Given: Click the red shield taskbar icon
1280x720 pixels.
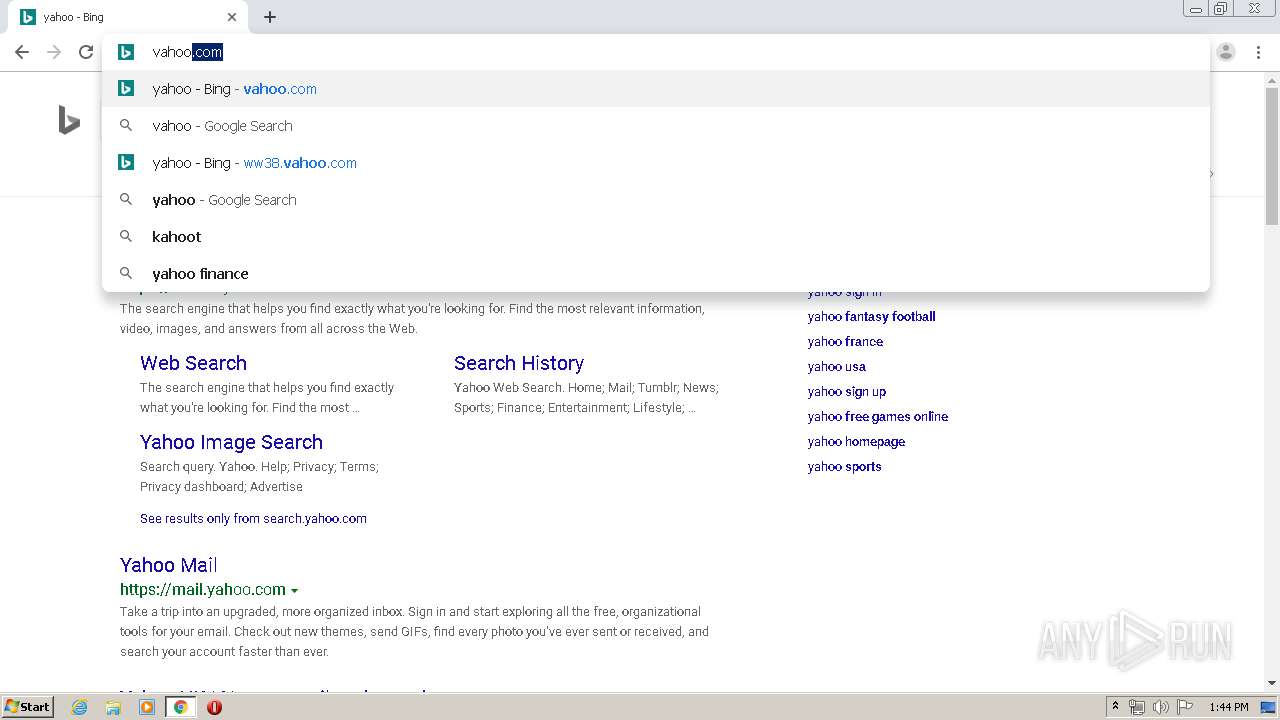Looking at the screenshot, I should tap(214, 707).
